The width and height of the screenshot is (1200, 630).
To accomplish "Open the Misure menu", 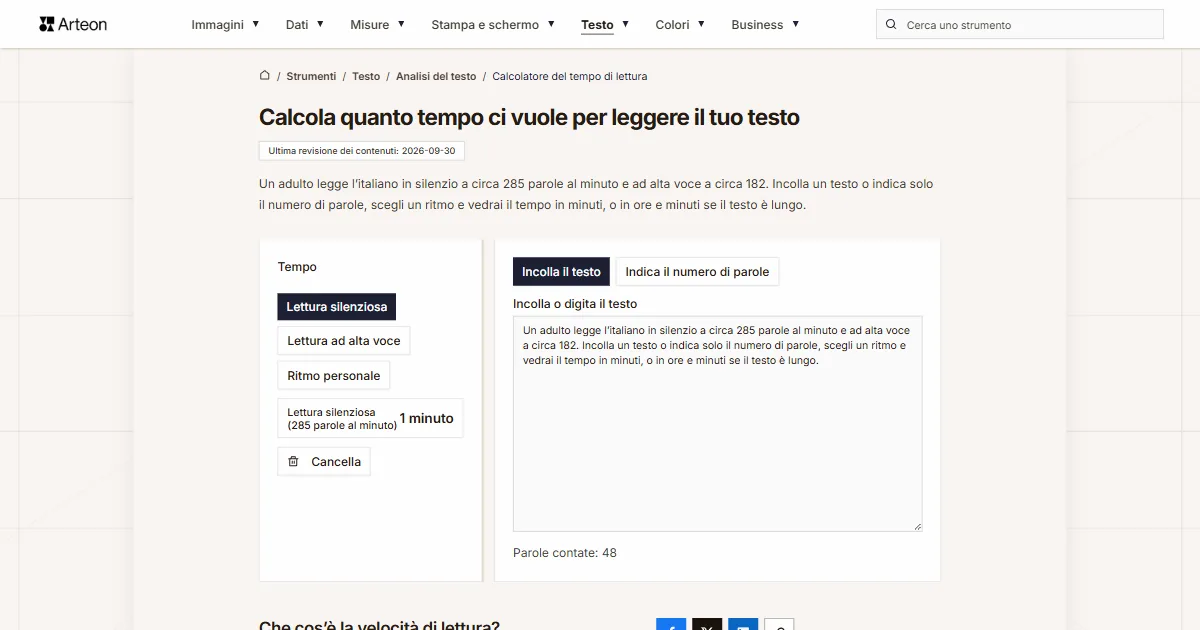I will coord(378,24).
